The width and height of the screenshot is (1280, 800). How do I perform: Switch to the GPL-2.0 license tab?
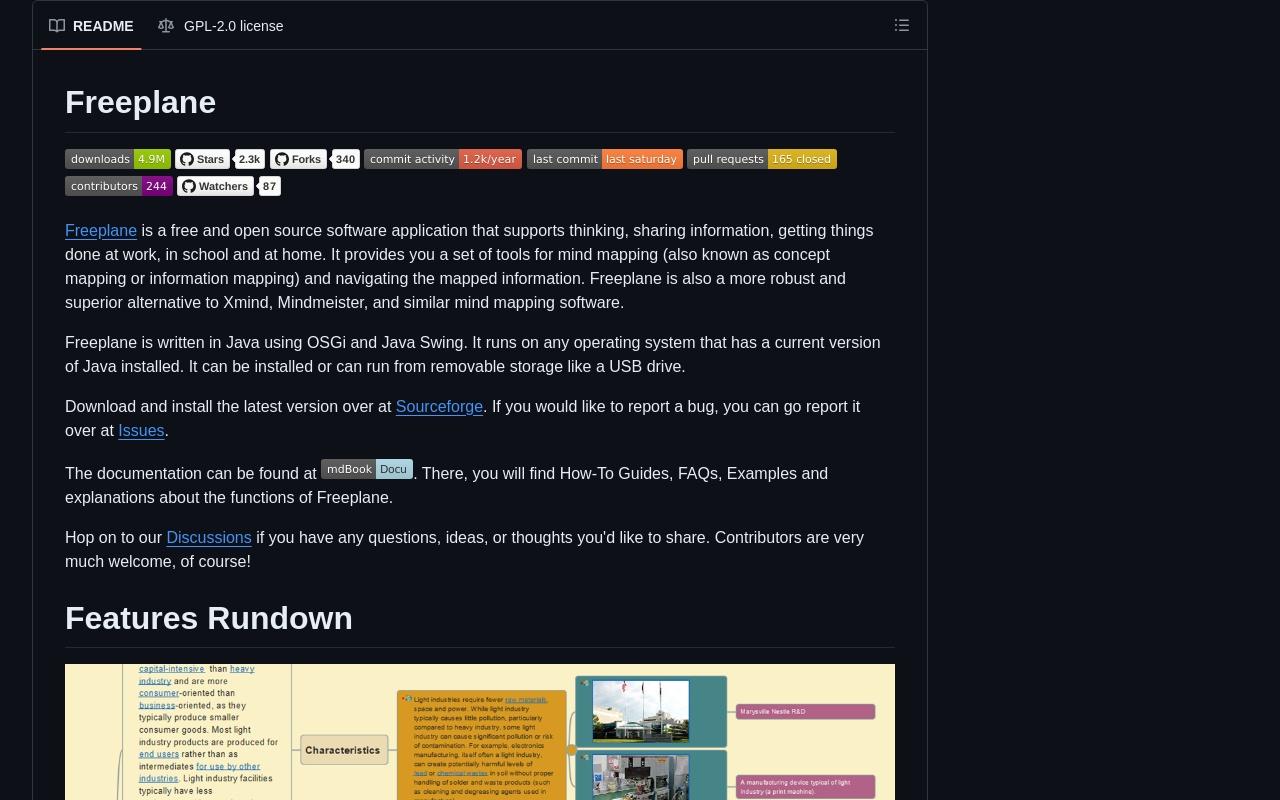click(221, 26)
